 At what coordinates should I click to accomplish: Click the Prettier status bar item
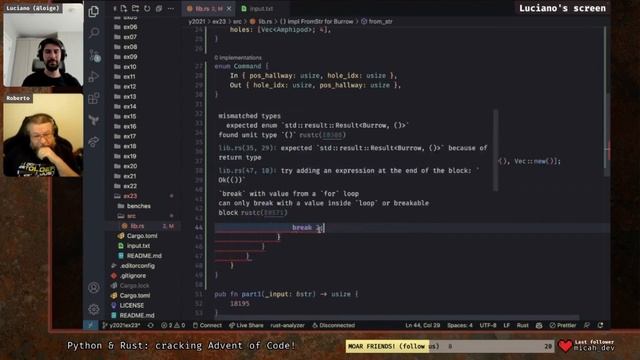coord(562,325)
